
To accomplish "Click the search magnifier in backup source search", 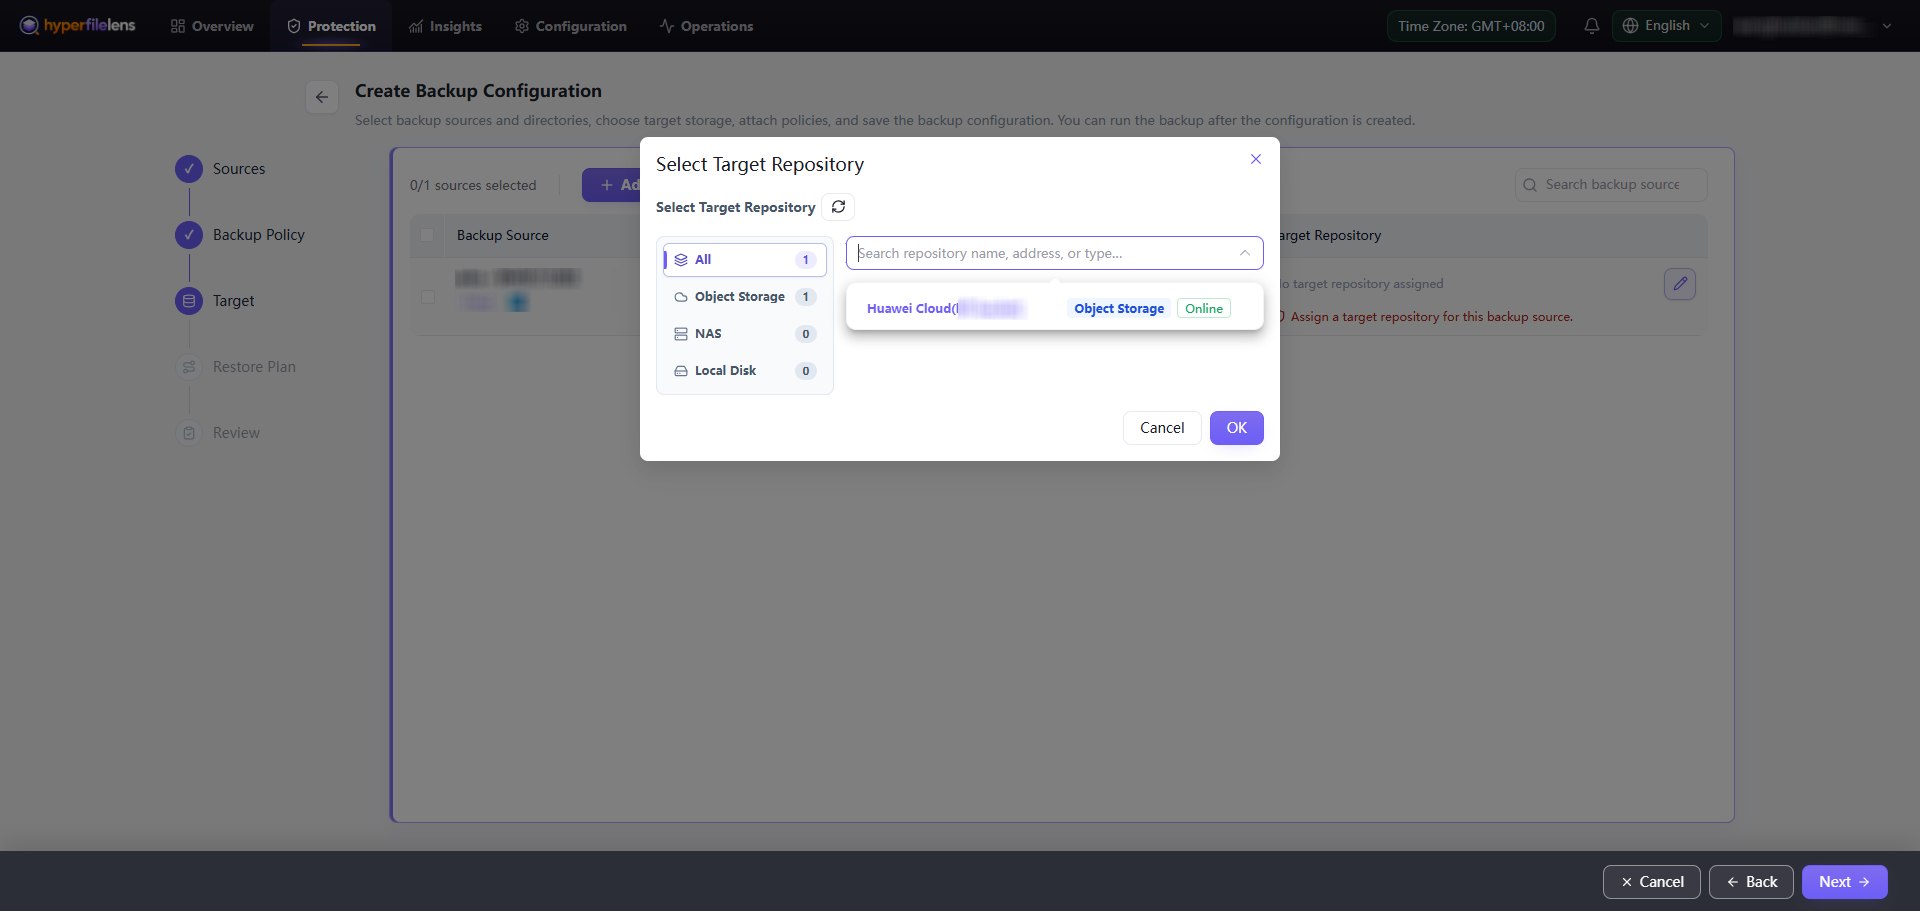I will (x=1530, y=185).
